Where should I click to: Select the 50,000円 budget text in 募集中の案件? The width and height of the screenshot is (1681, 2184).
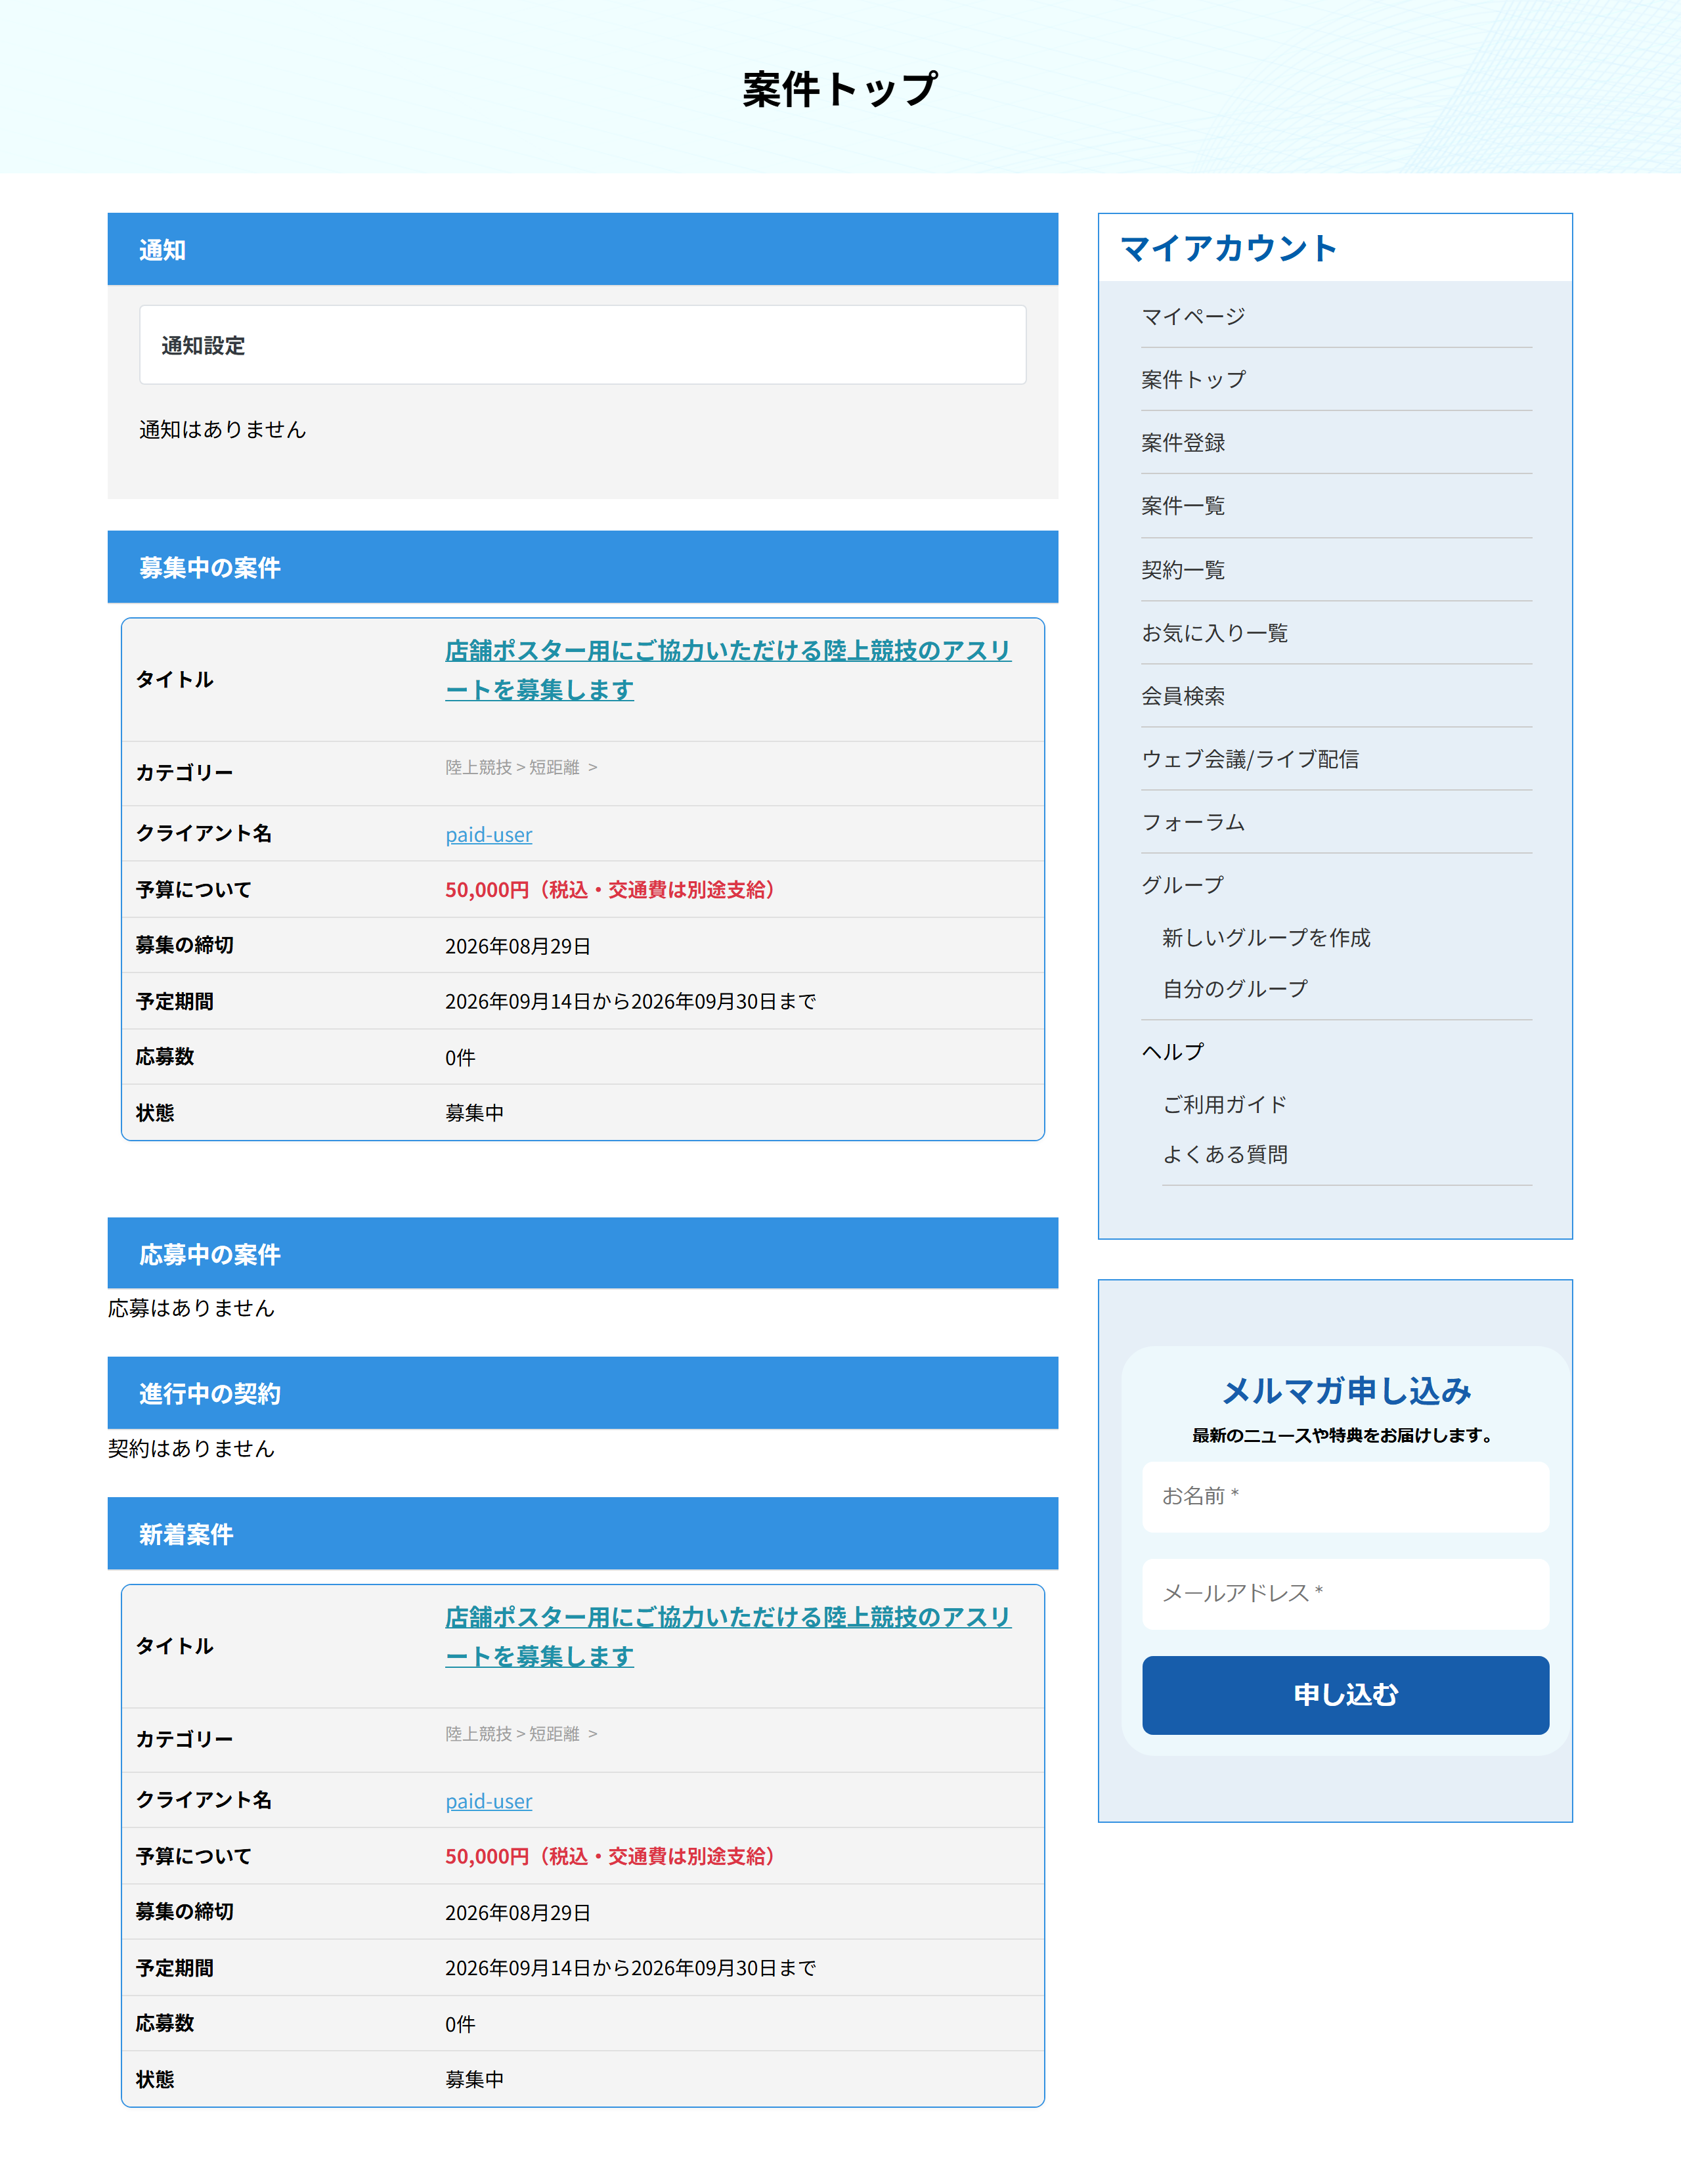pos(611,889)
